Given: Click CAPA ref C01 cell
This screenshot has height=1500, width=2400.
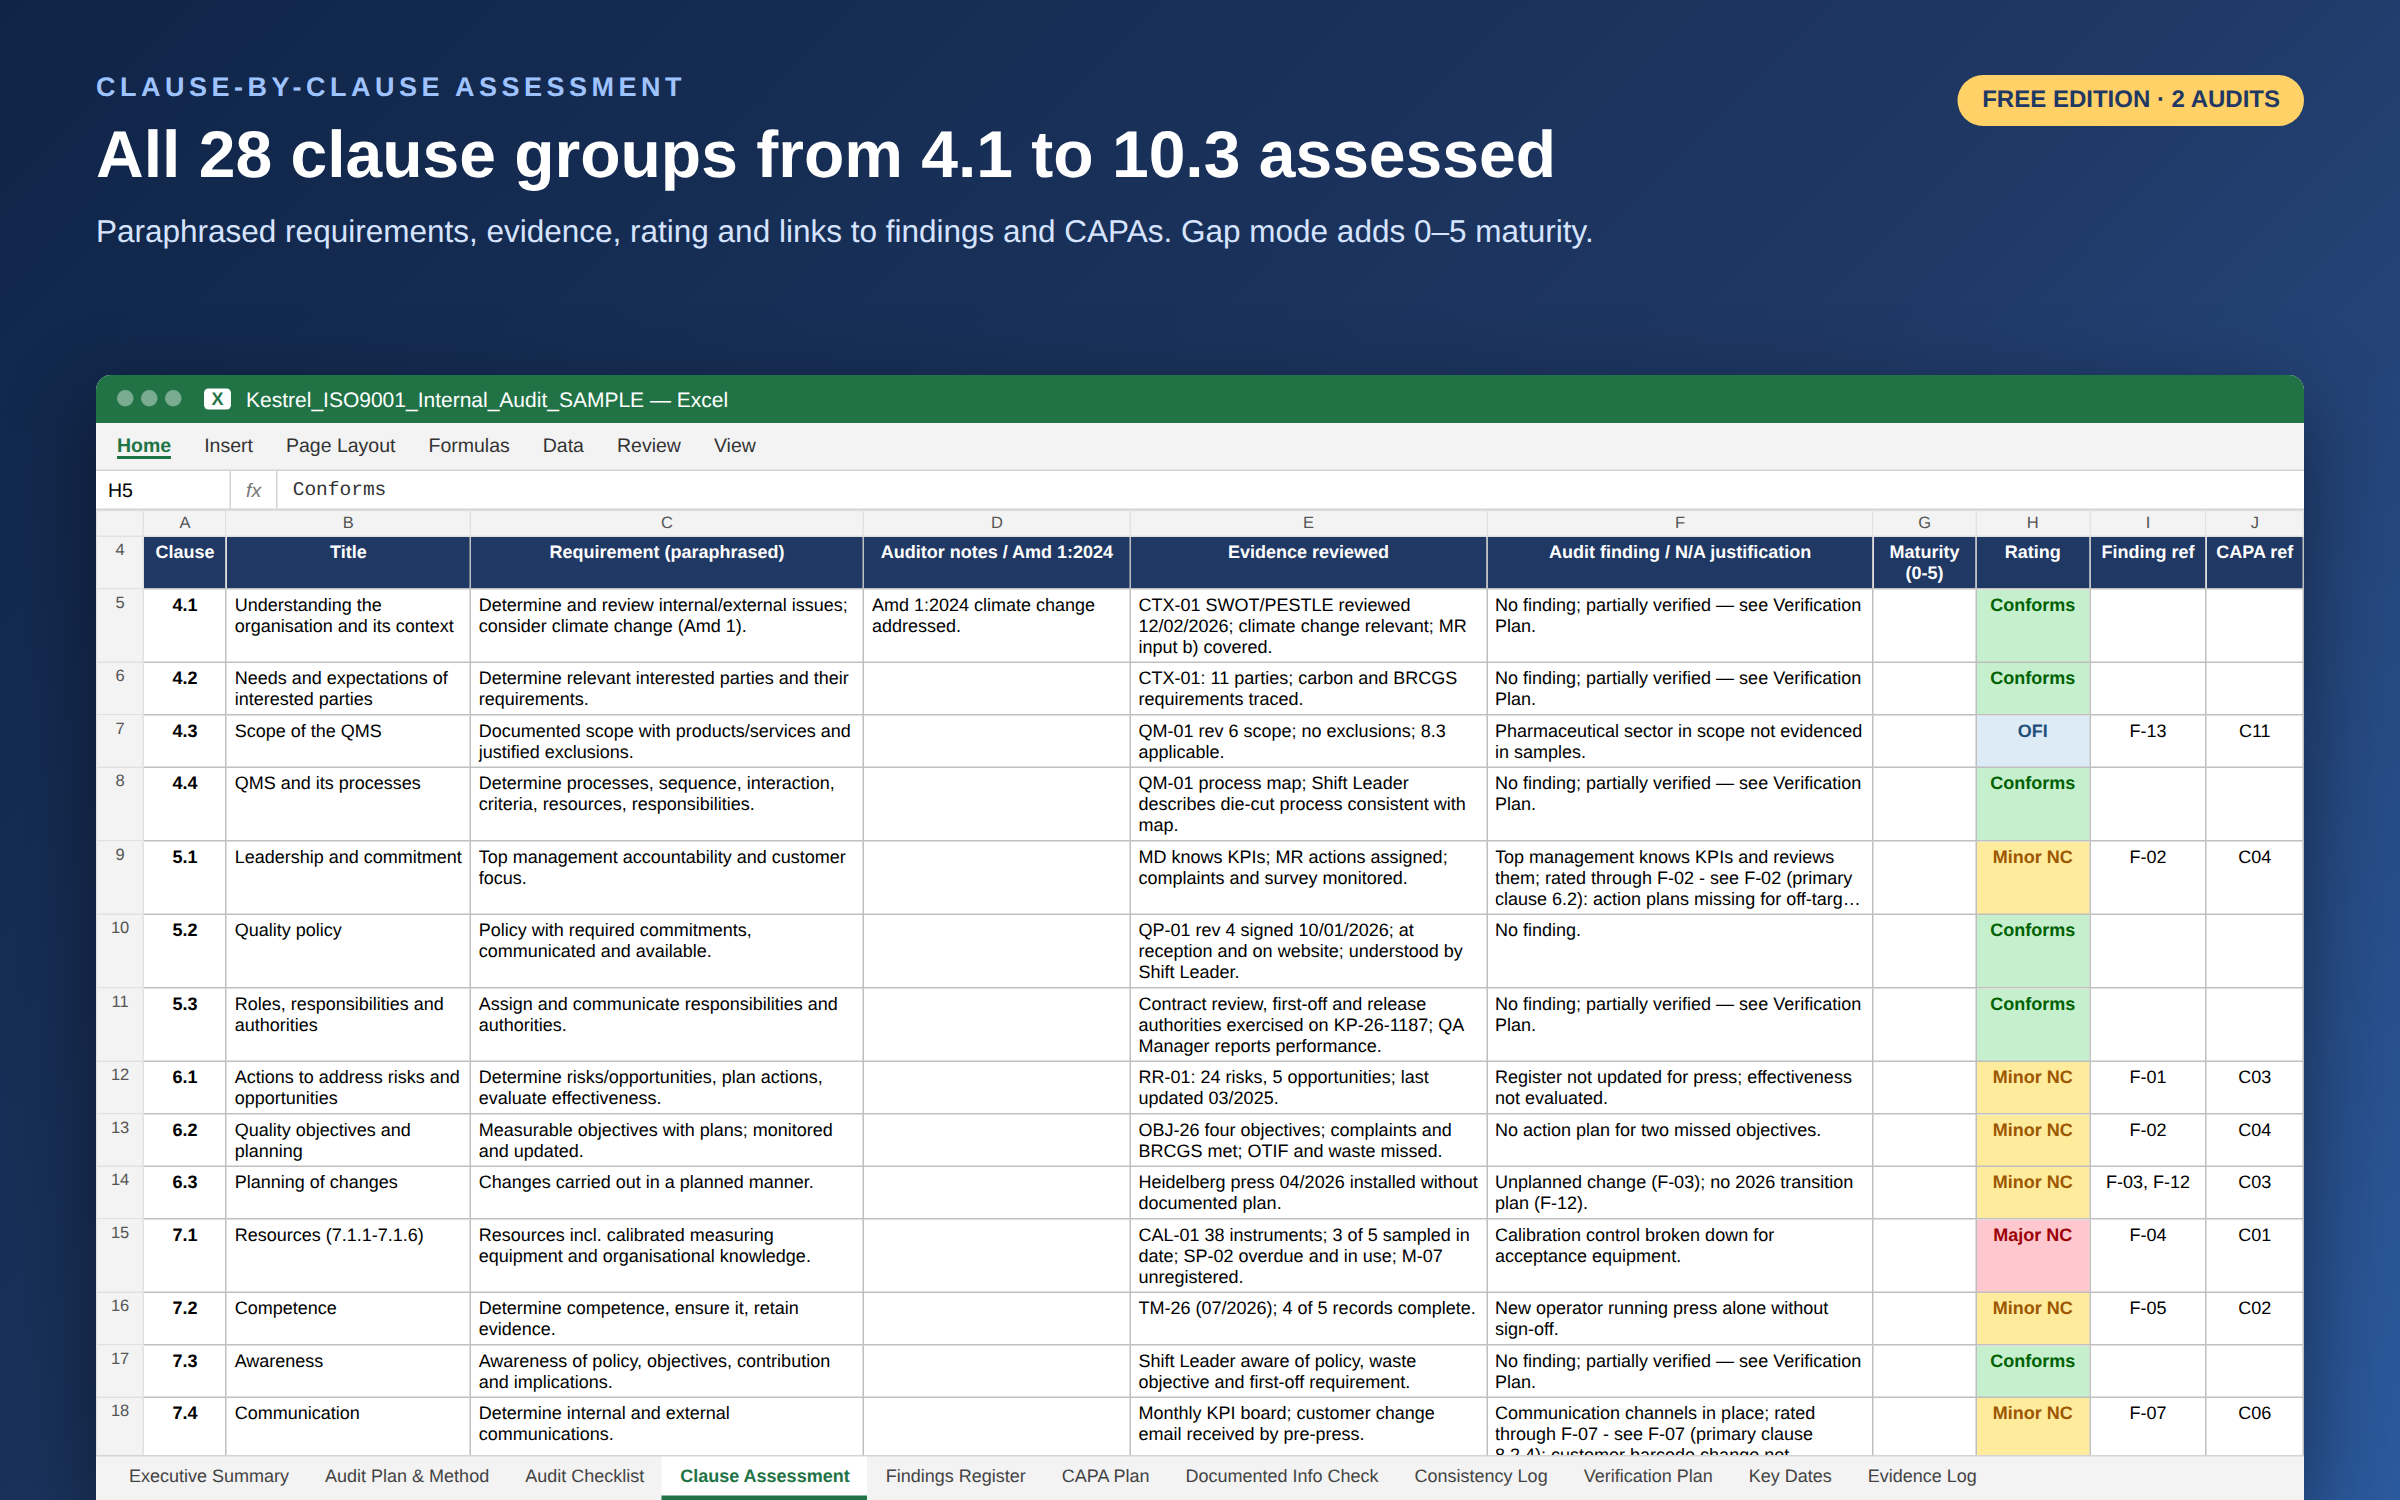Looking at the screenshot, I should click(x=2254, y=1255).
